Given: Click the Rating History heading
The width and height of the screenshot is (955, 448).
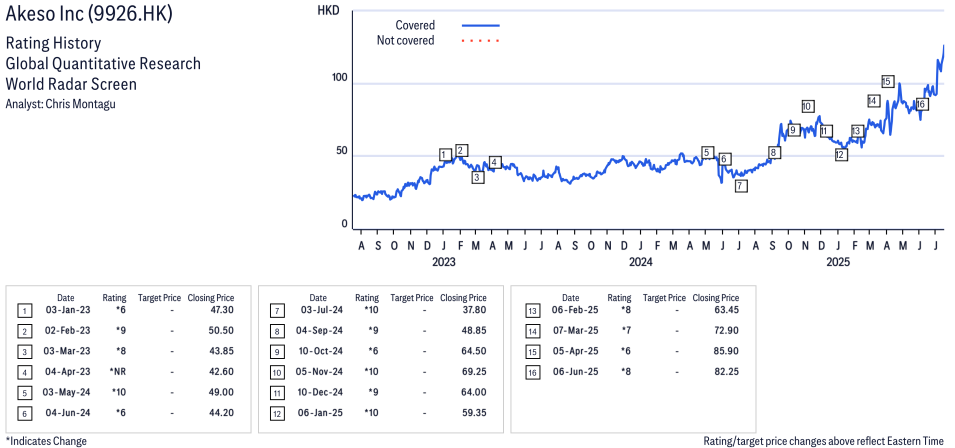Looking at the screenshot, I should point(53,44).
